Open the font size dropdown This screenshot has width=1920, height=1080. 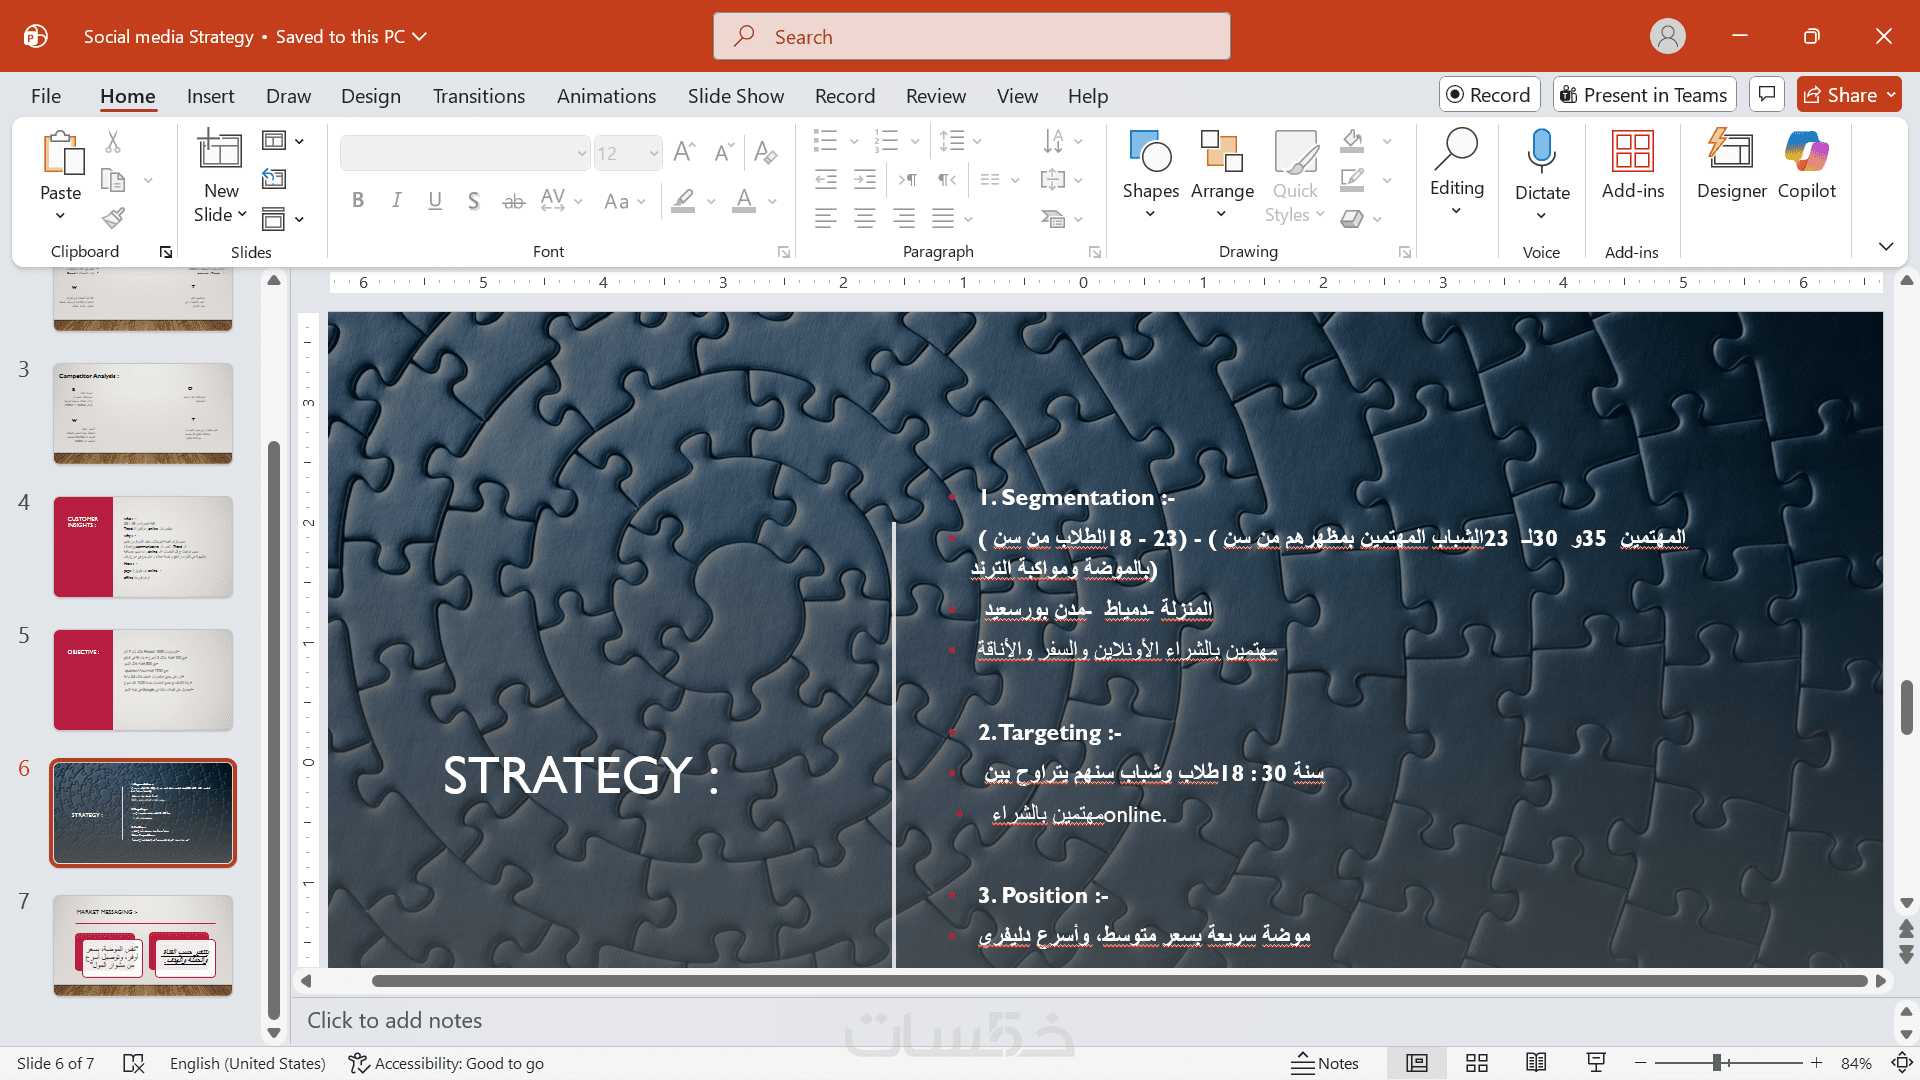[654, 154]
